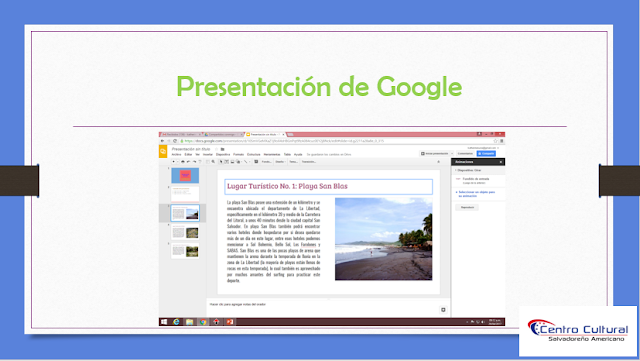Click the Presentación sin título document title
The height and width of the screenshot is (361, 640).
(191, 149)
